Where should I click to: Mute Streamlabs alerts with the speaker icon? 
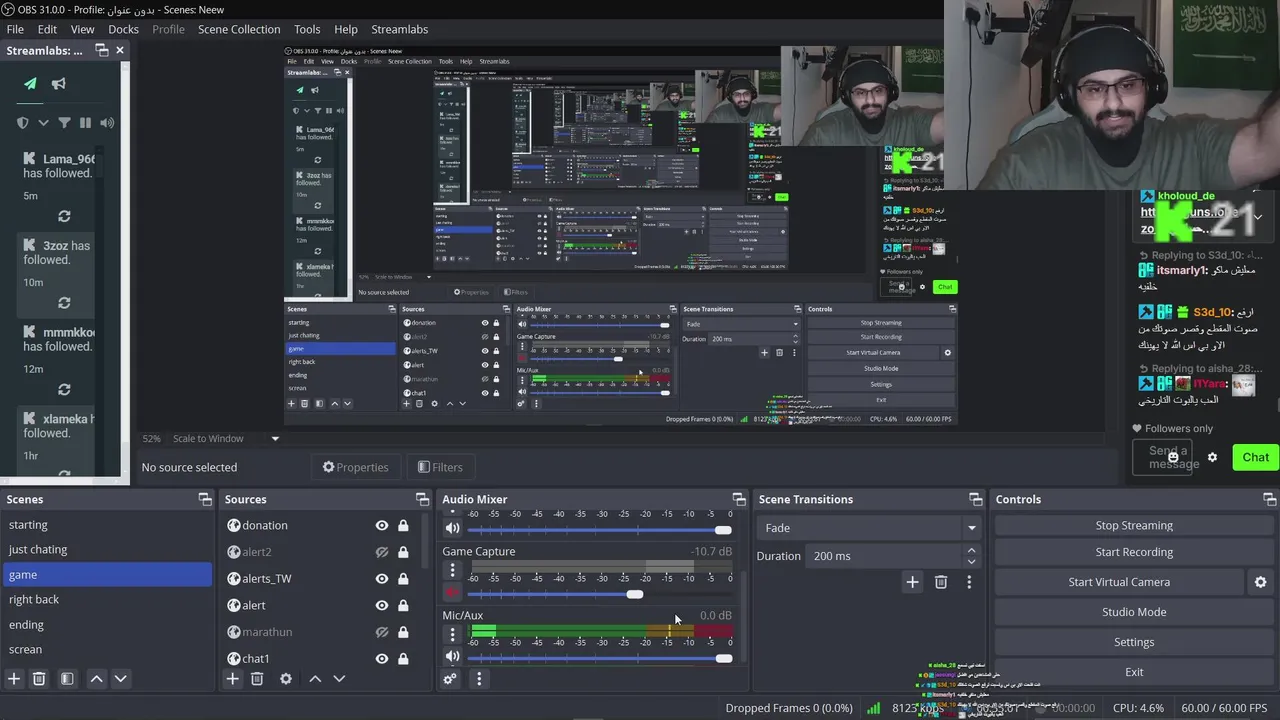tap(107, 123)
